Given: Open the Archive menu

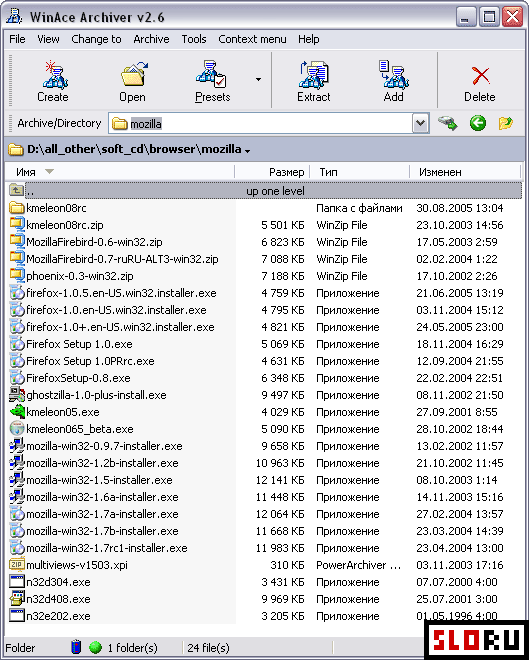Looking at the screenshot, I should click(151, 39).
